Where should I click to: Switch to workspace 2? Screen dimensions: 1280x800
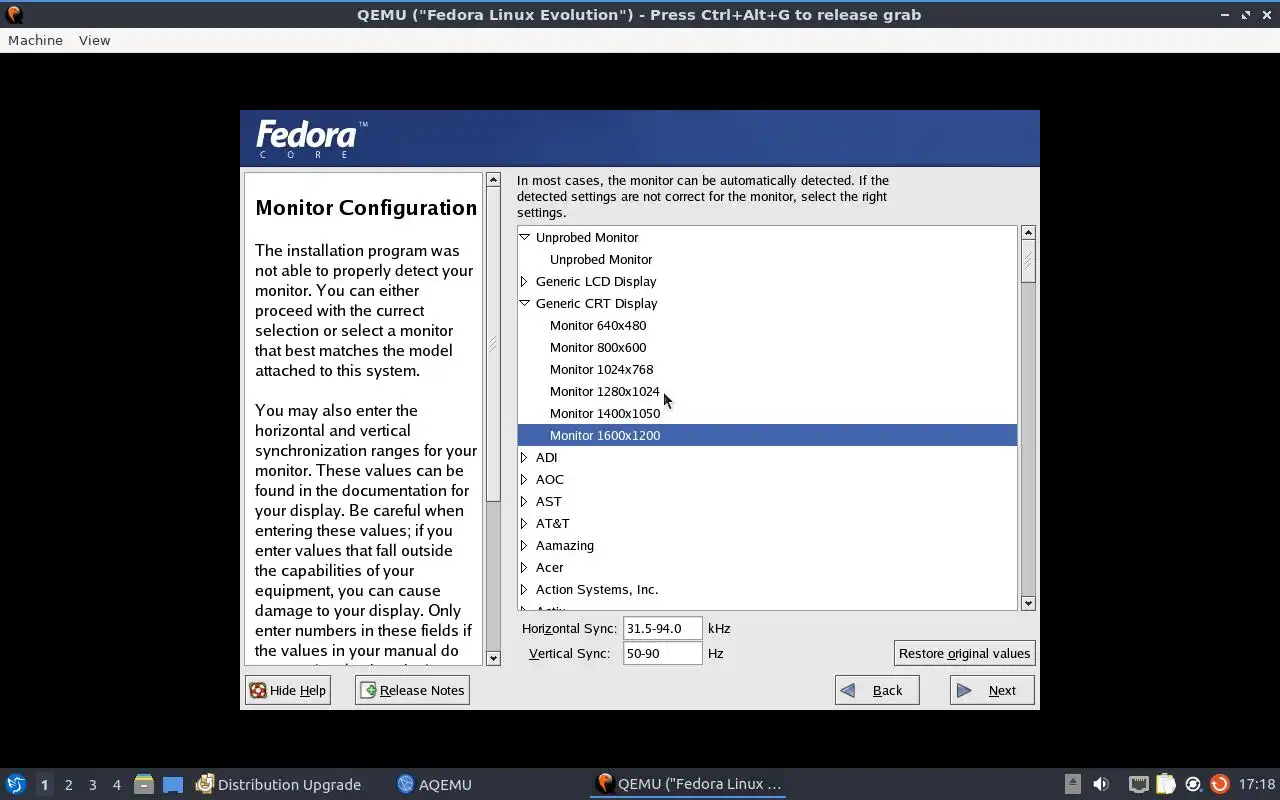(x=68, y=785)
